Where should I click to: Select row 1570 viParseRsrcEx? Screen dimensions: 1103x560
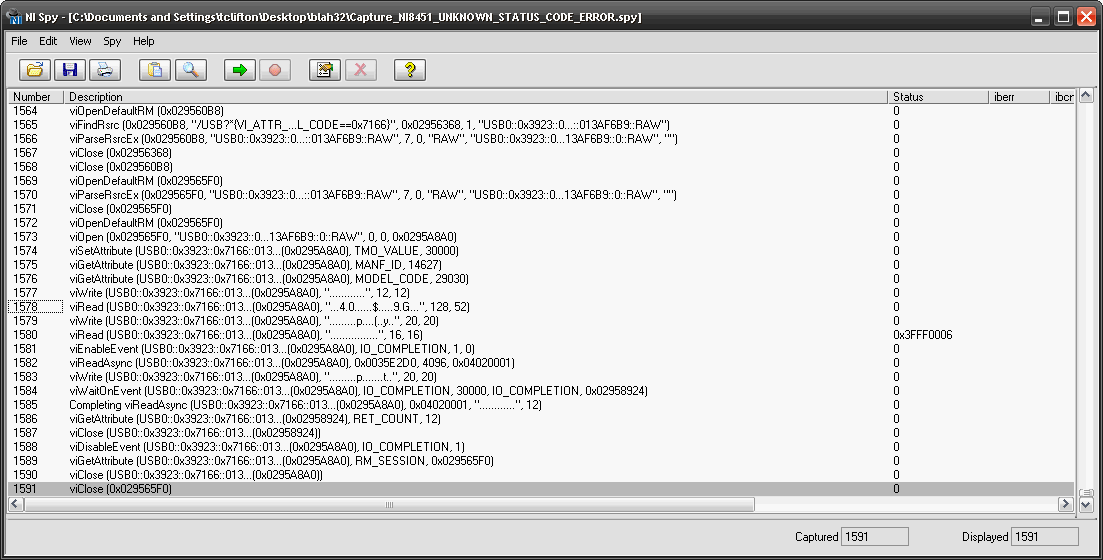coord(541,195)
